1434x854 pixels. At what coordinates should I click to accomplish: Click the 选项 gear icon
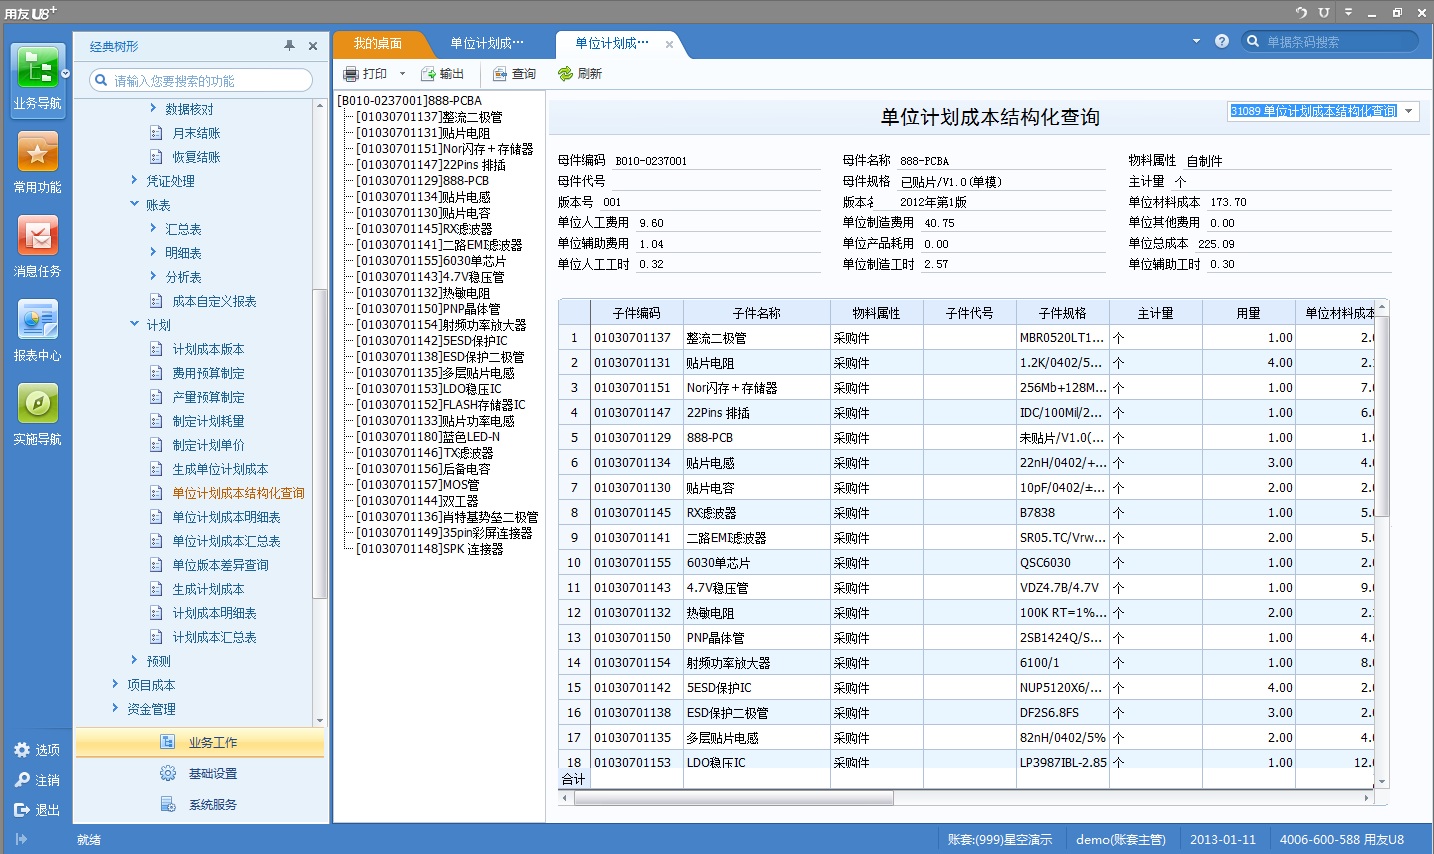pos(22,750)
